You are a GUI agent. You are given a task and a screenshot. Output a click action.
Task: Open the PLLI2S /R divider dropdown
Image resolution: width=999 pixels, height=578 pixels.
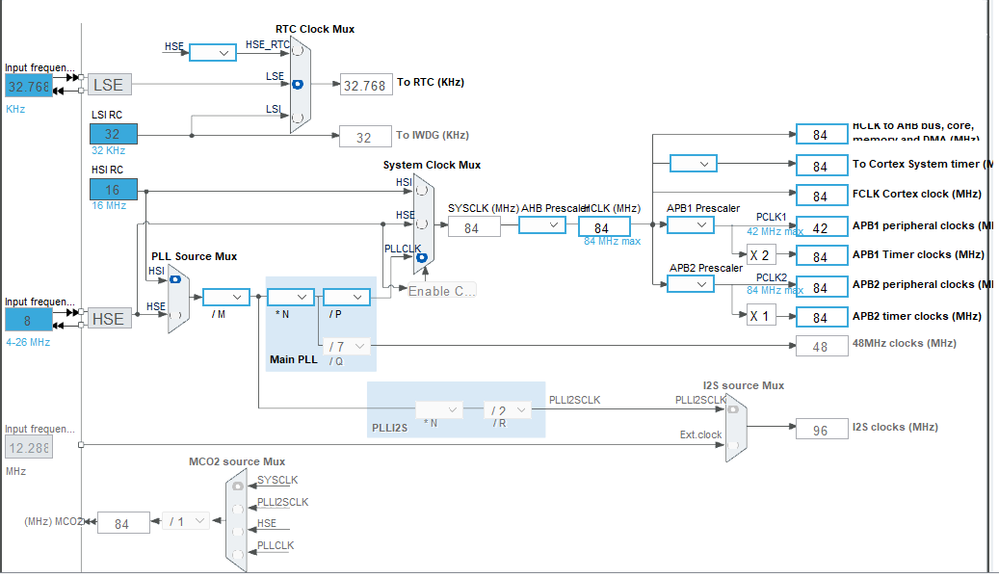click(507, 410)
